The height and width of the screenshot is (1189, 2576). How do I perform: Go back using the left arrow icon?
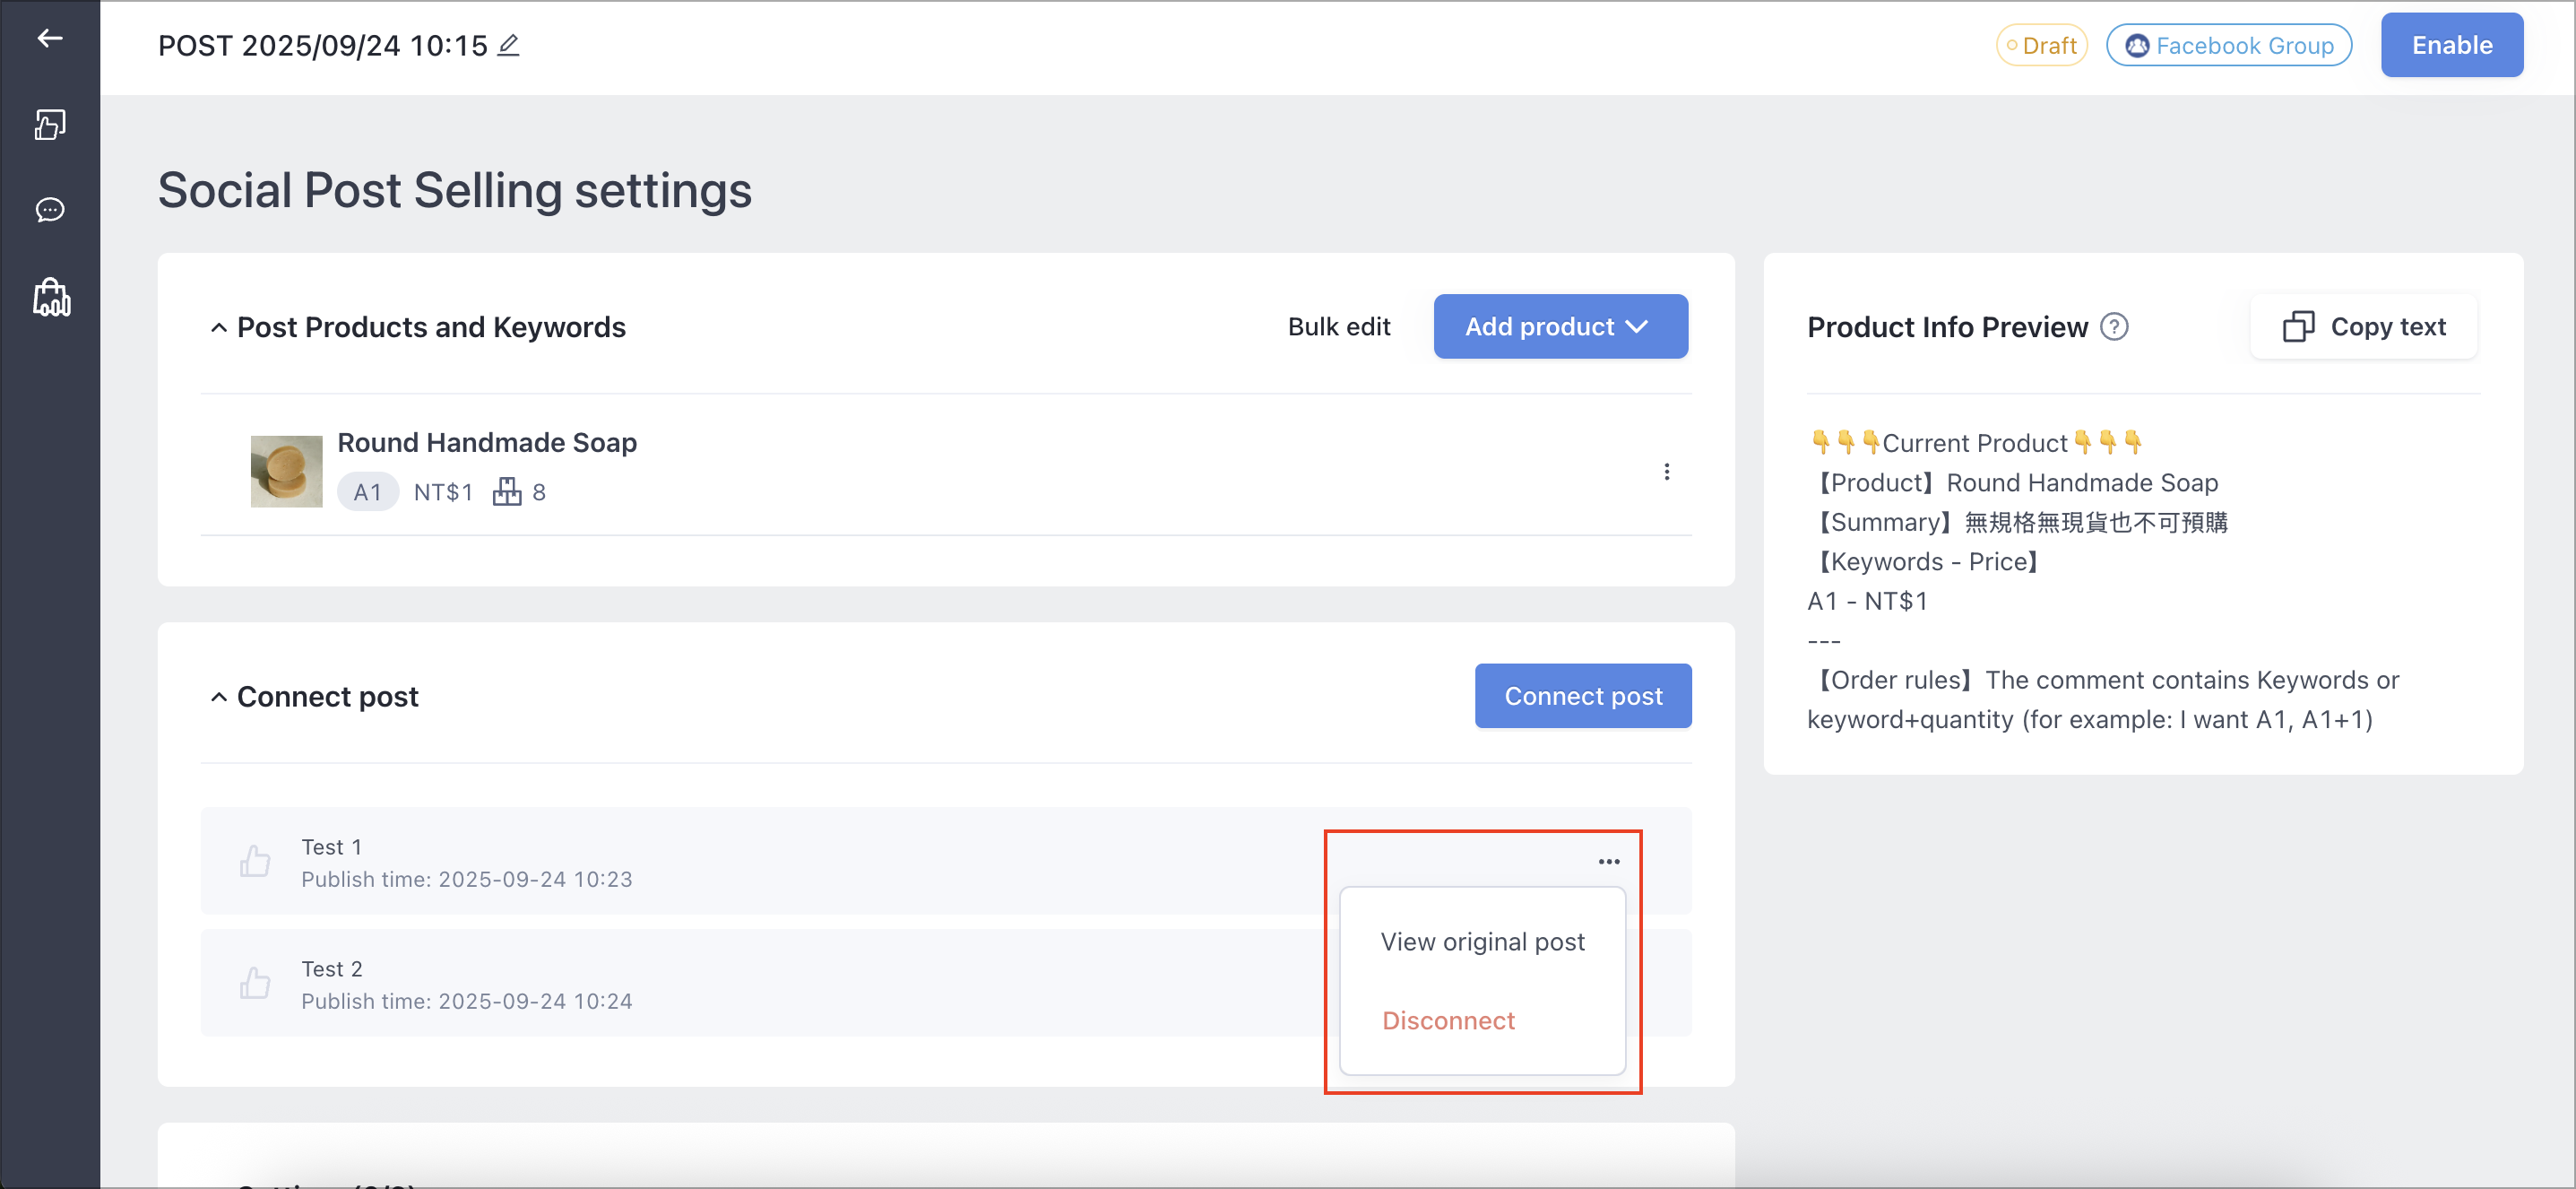(x=50, y=39)
